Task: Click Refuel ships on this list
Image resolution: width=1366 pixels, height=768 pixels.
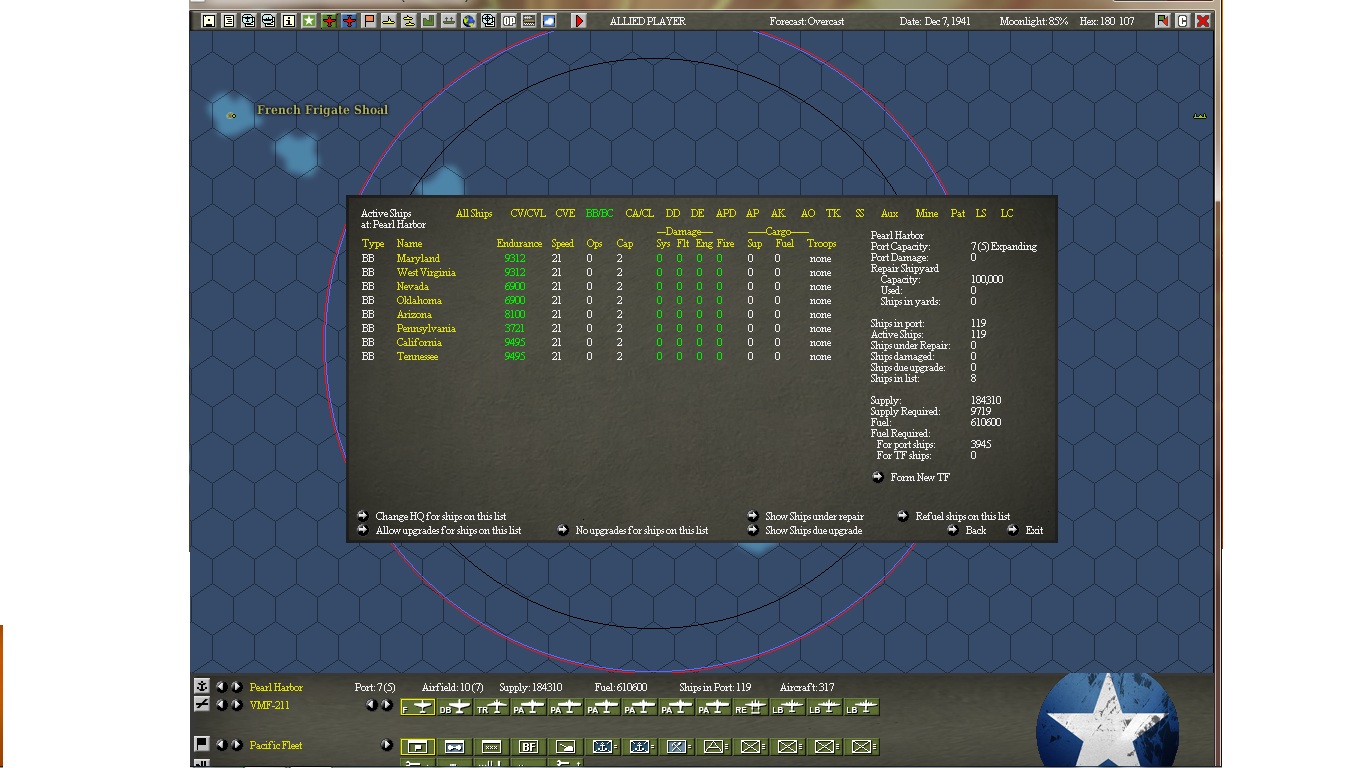Action: pyautogui.click(x=963, y=516)
